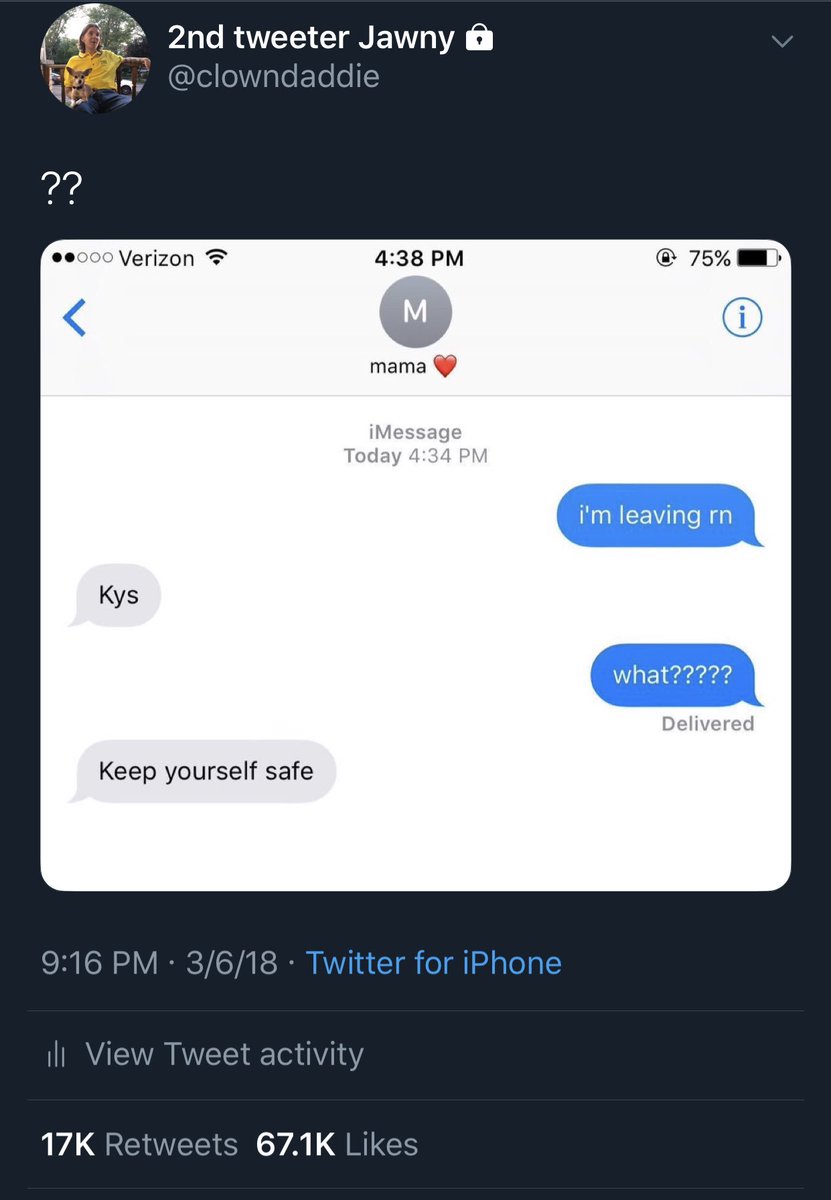This screenshot has width=831, height=1200.
Task: Select the "Keep yourself safe" message bubble
Action: tap(203, 772)
